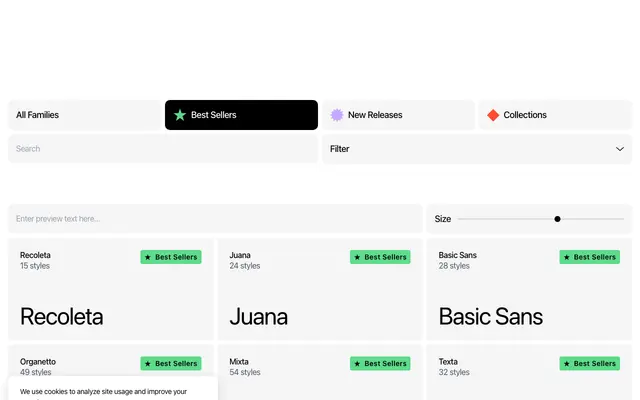640x400 pixels.
Task: Click the Size slider handle
Action: click(557, 219)
